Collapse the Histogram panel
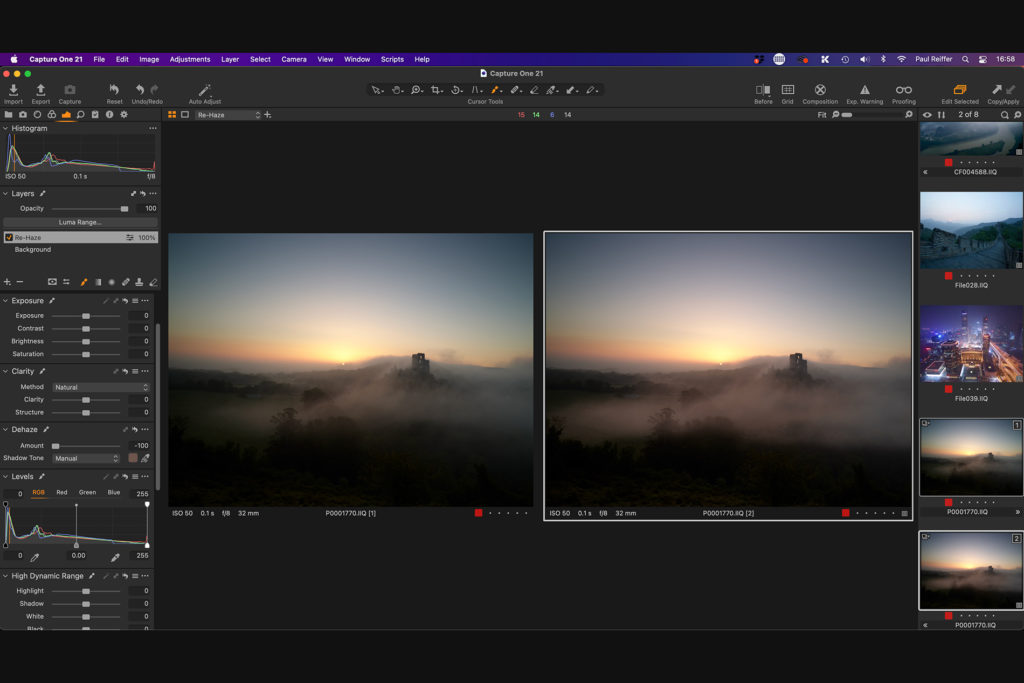The width and height of the screenshot is (1024, 683). 5,129
